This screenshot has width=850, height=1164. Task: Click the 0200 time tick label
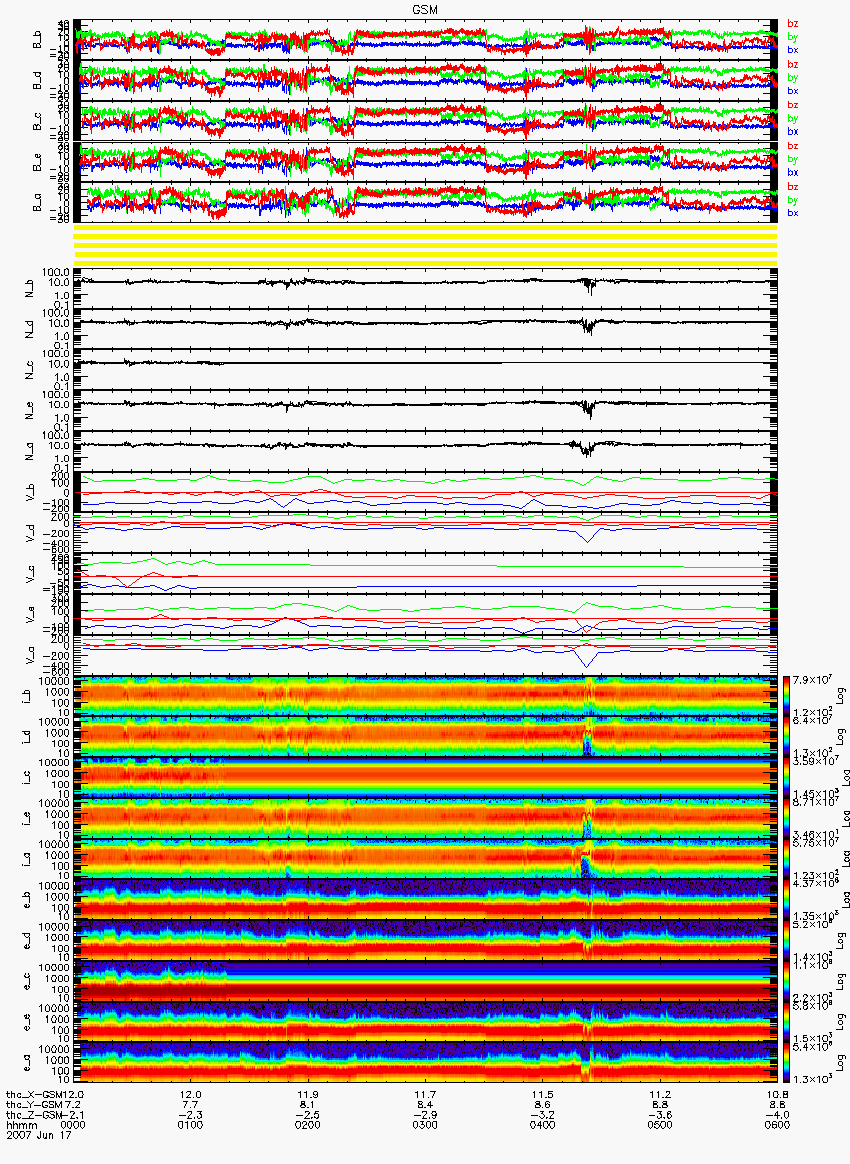coord(308,1125)
